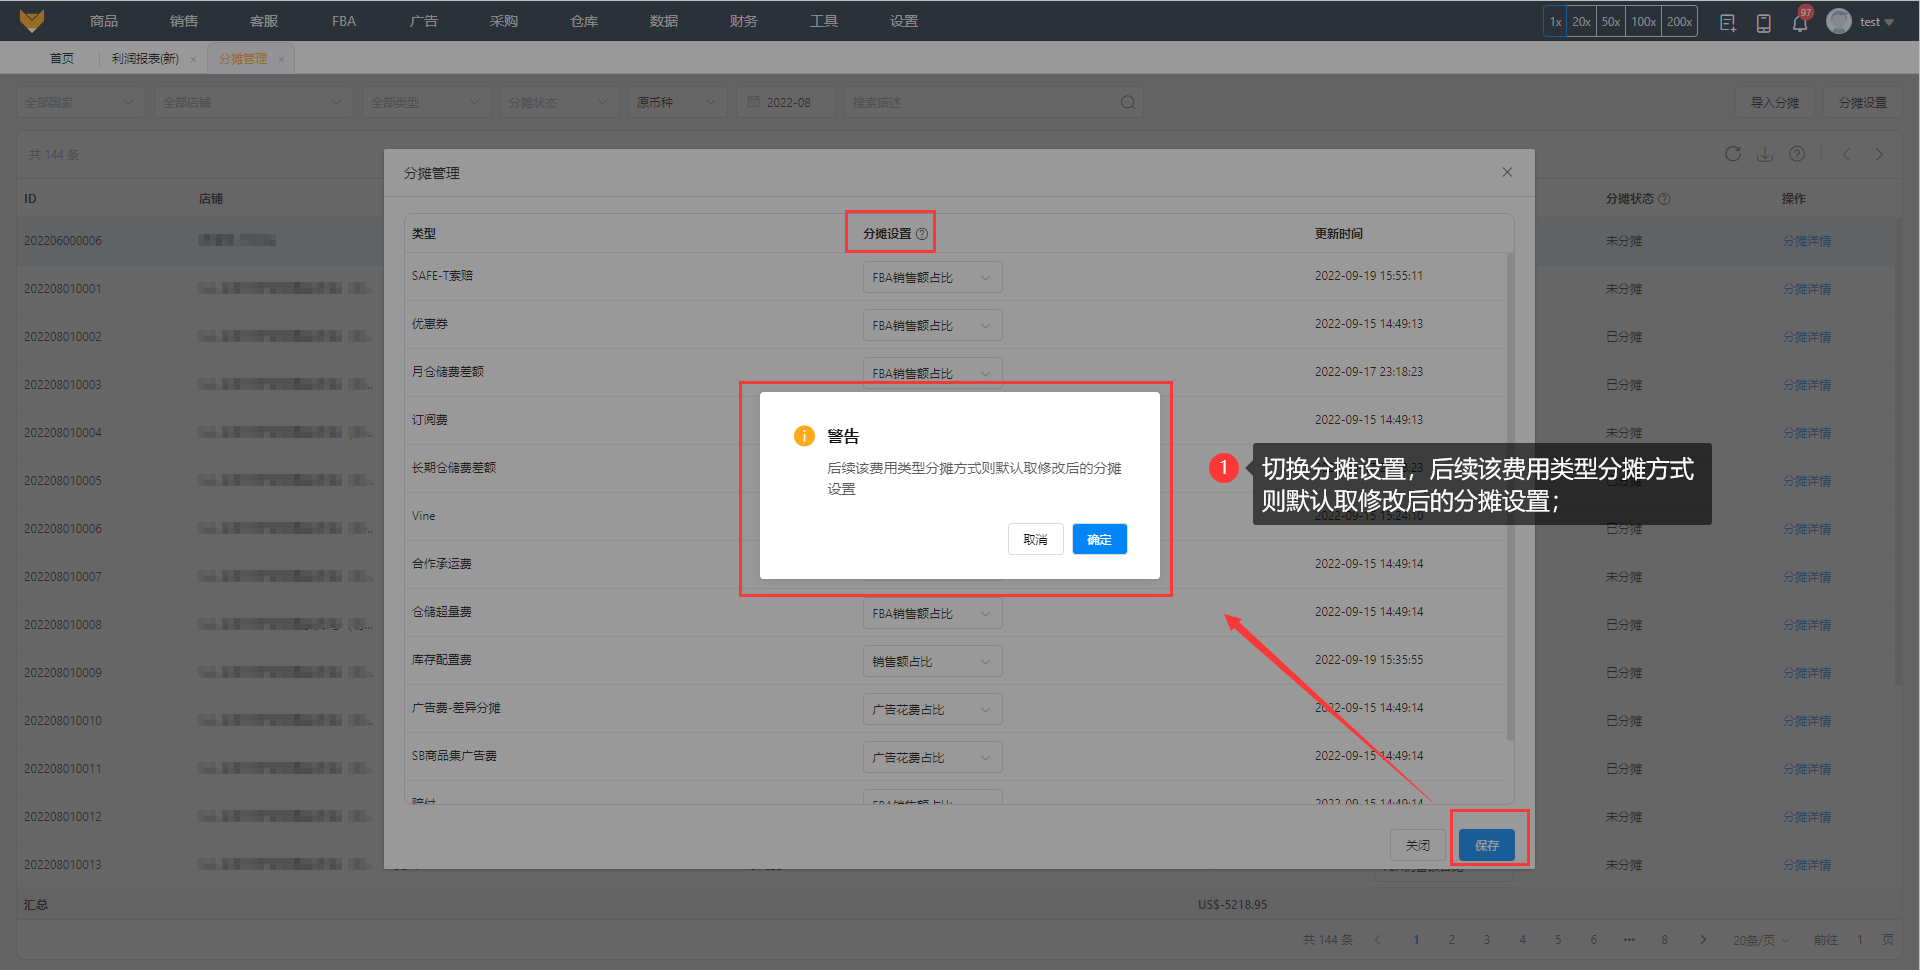Open the 财务 menu
Viewport: 1920px width, 970px height.
point(744,21)
